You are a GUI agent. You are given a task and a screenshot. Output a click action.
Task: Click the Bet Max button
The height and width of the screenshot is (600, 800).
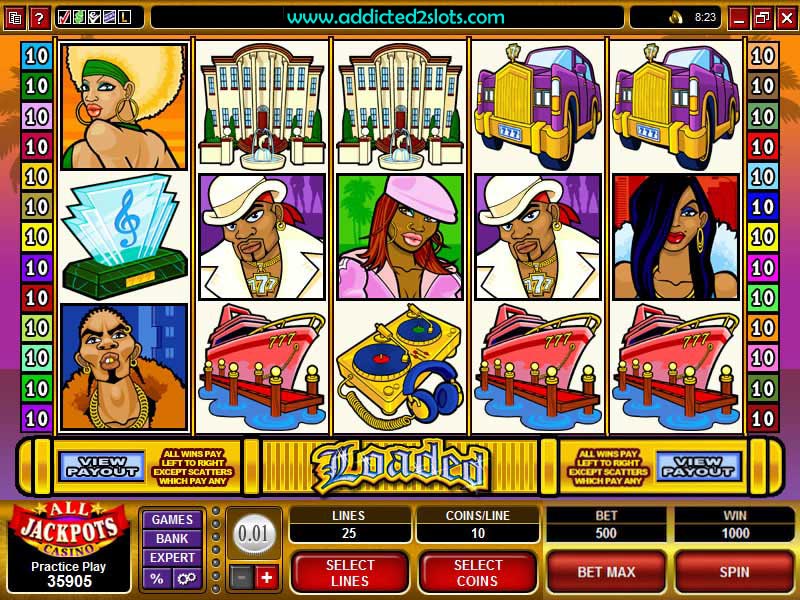tap(606, 572)
